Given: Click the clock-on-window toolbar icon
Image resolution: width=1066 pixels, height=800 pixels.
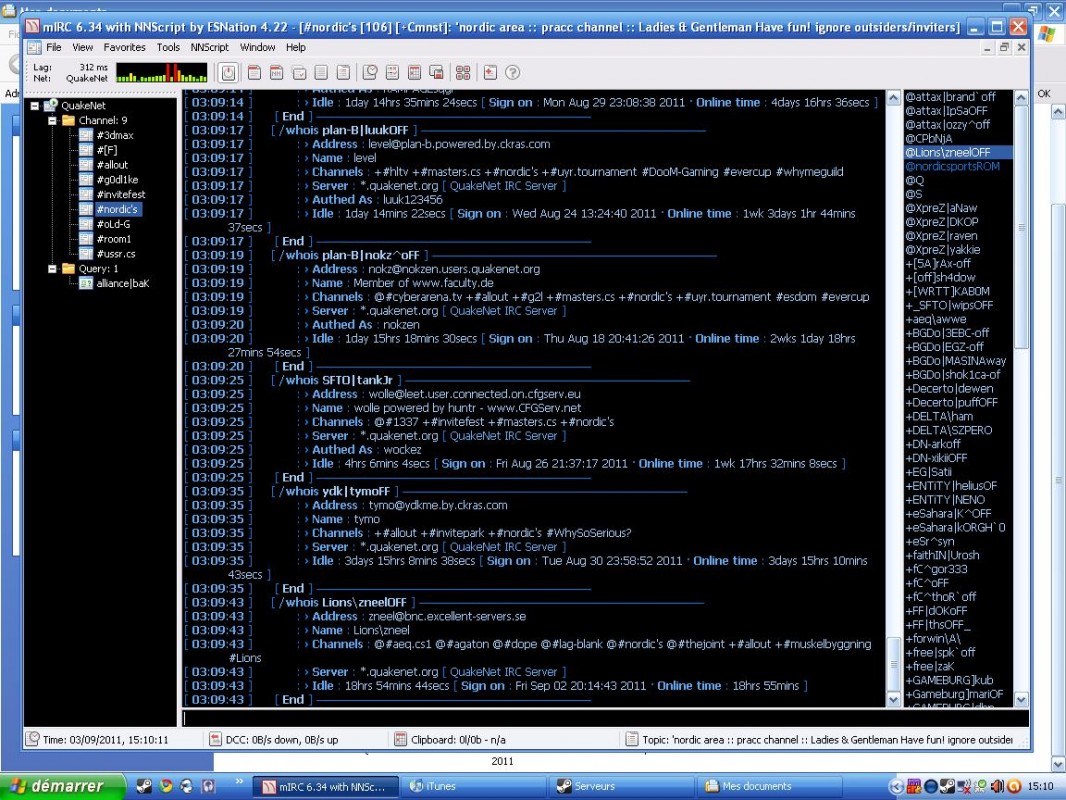Looking at the screenshot, I should point(370,72).
